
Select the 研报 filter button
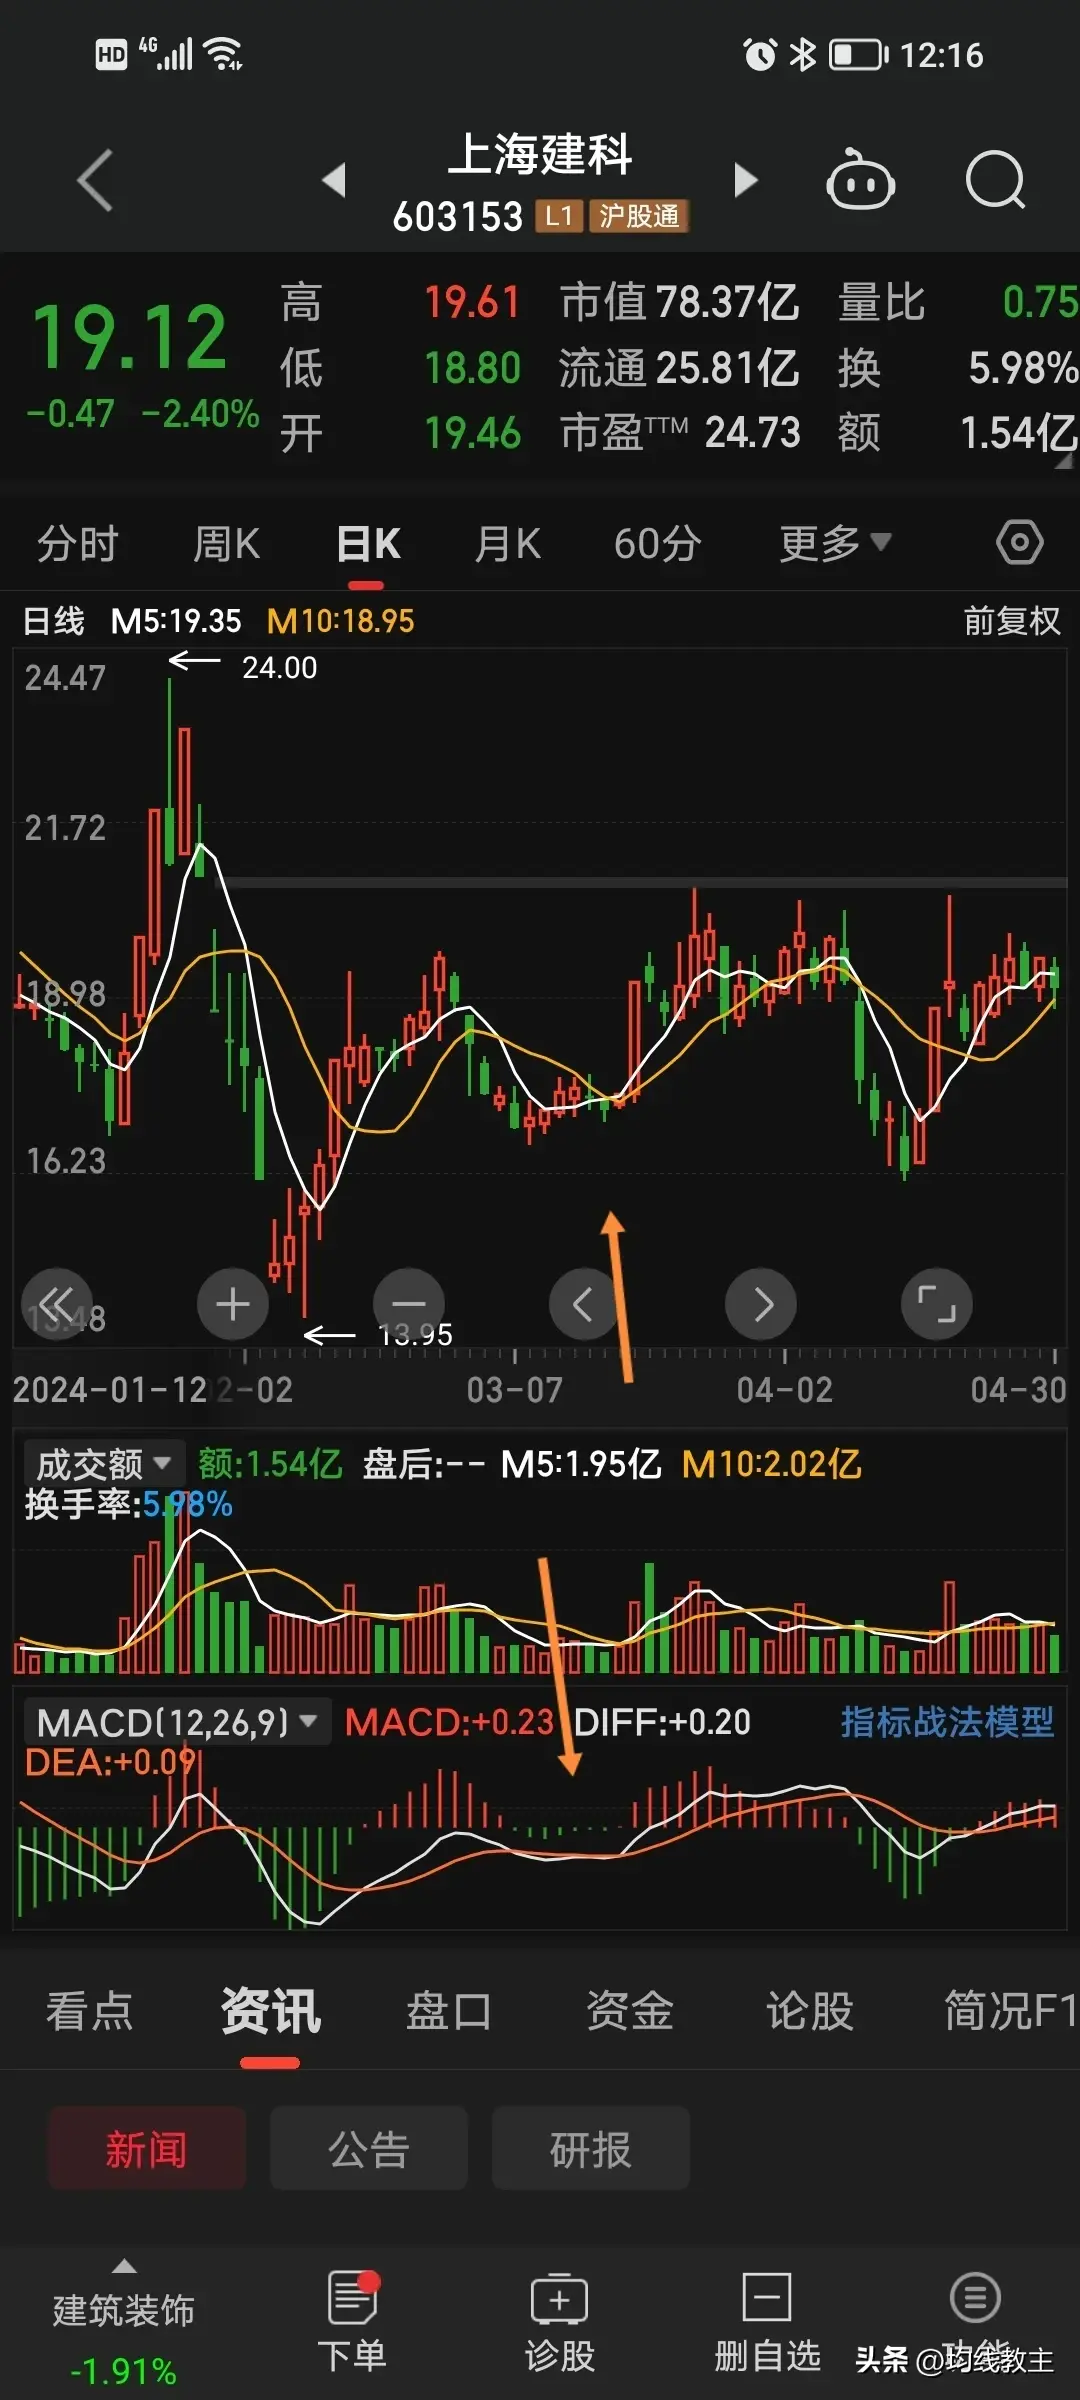[x=591, y=2148]
